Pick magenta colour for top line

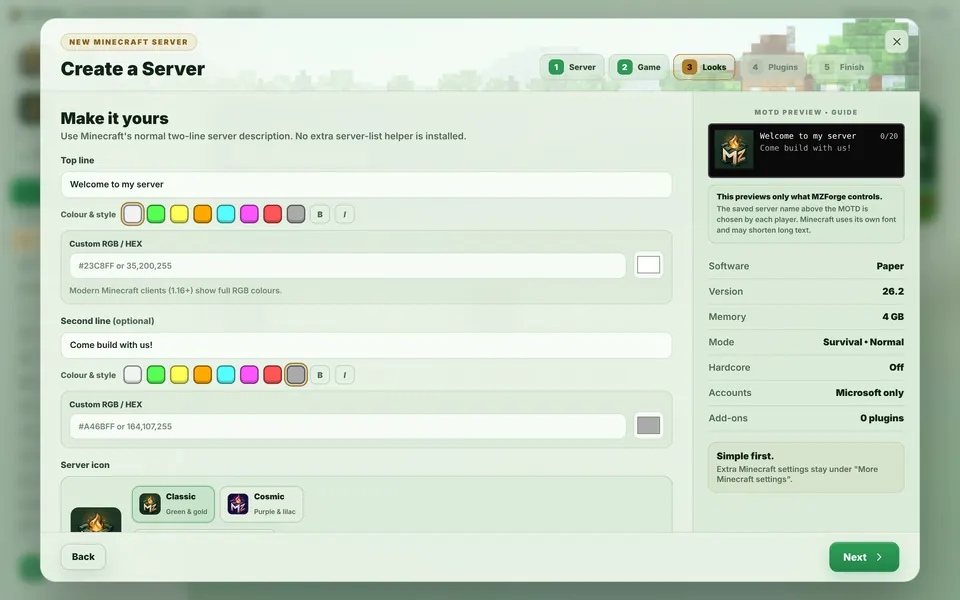click(249, 214)
